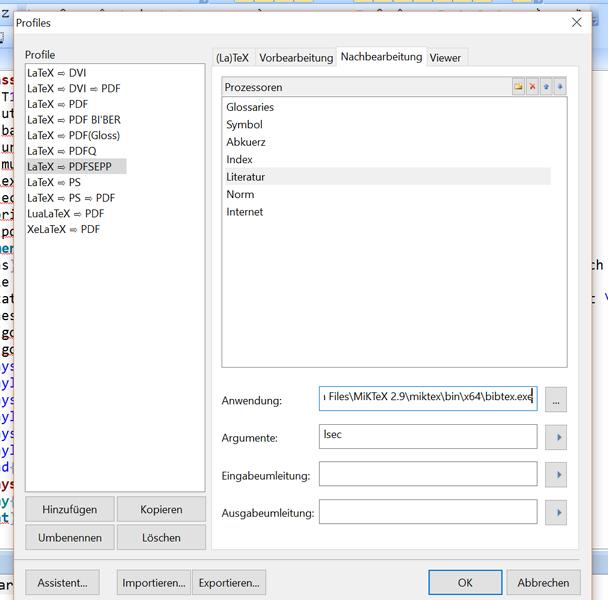Click the red X delete processor icon

click(532, 87)
